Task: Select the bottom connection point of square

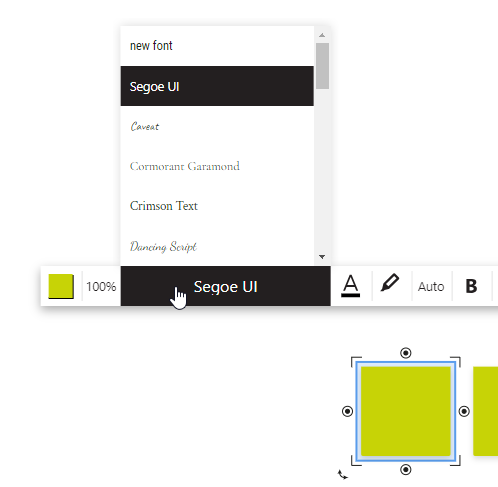Action: click(x=406, y=470)
